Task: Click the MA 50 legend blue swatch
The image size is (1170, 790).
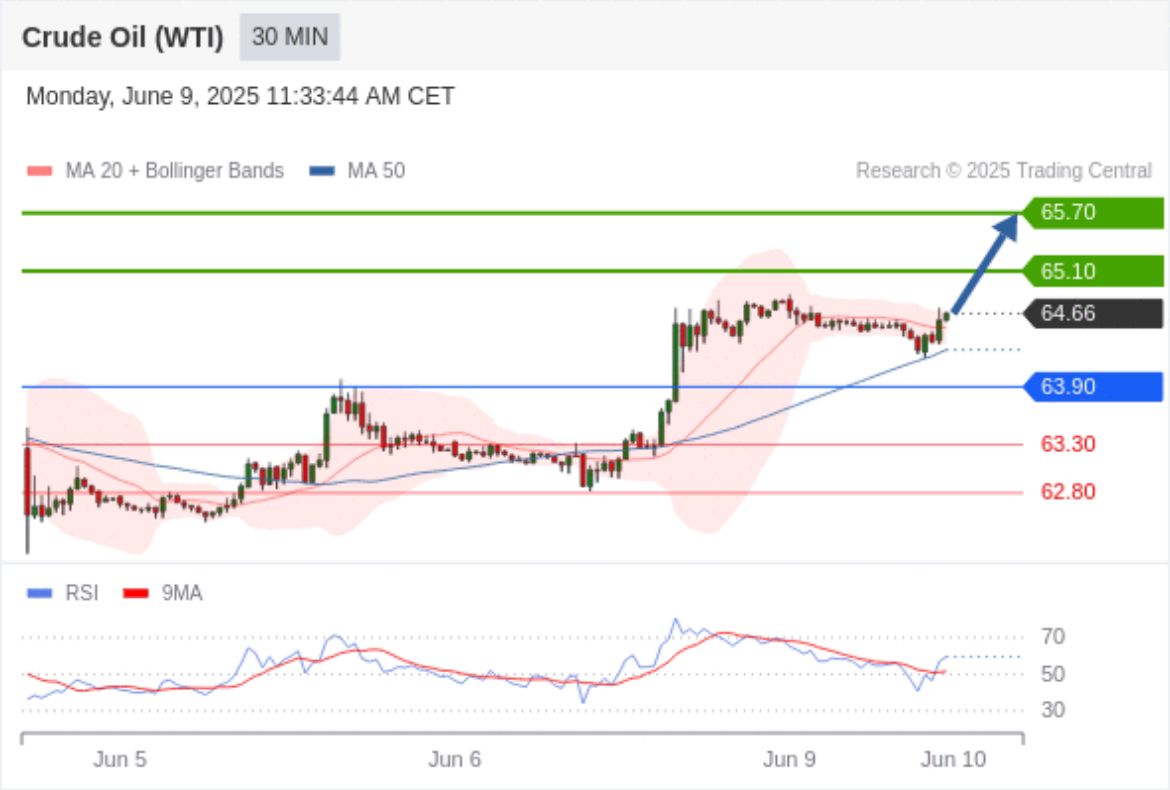Action: (x=322, y=171)
